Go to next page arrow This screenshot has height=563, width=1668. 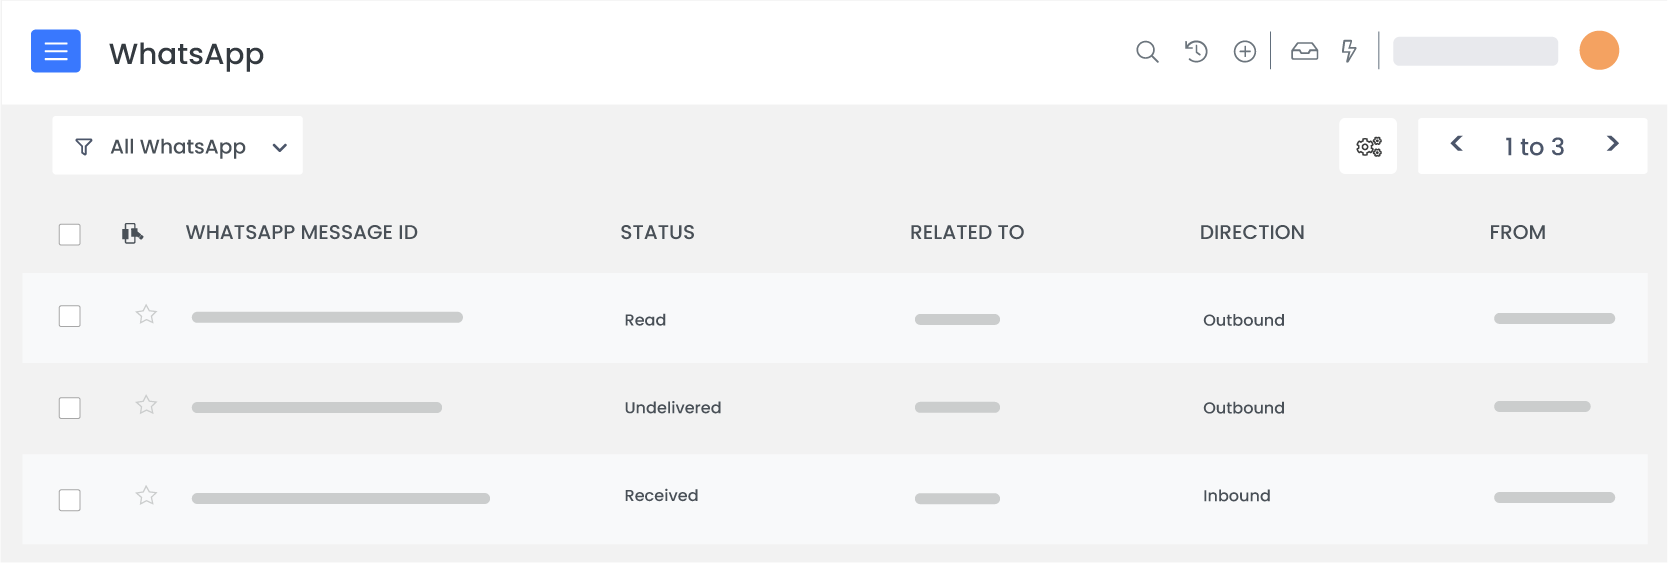[1612, 144]
